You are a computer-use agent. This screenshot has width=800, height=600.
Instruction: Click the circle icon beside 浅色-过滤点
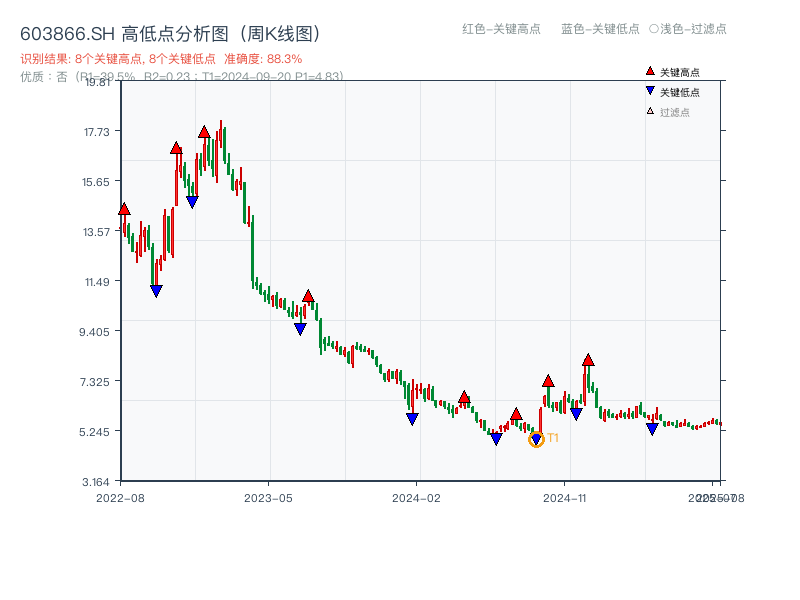click(x=653, y=29)
